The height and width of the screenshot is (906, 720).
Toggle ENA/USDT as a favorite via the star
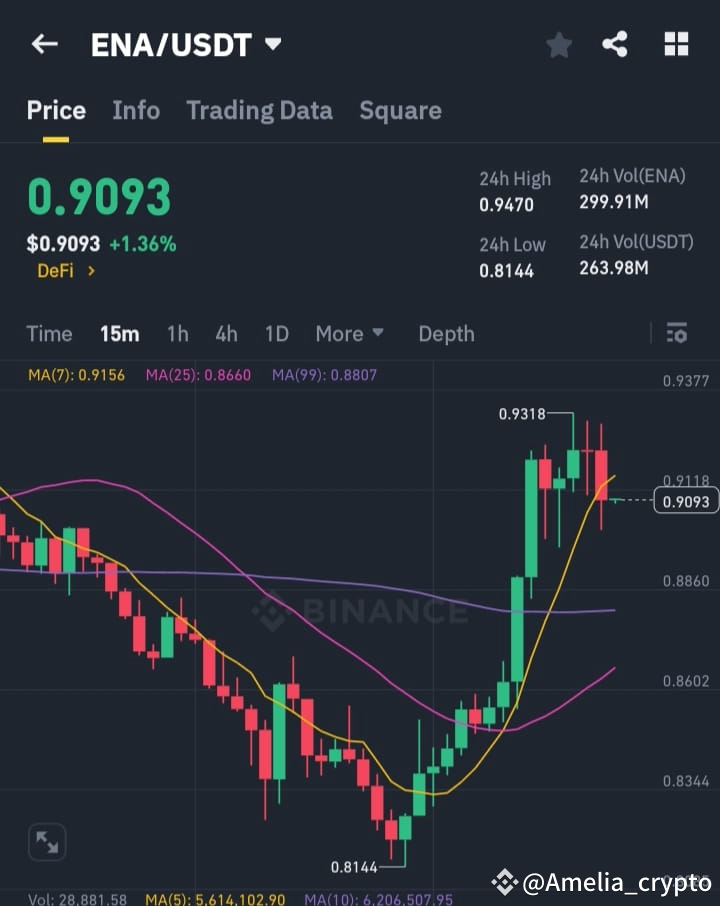point(558,44)
